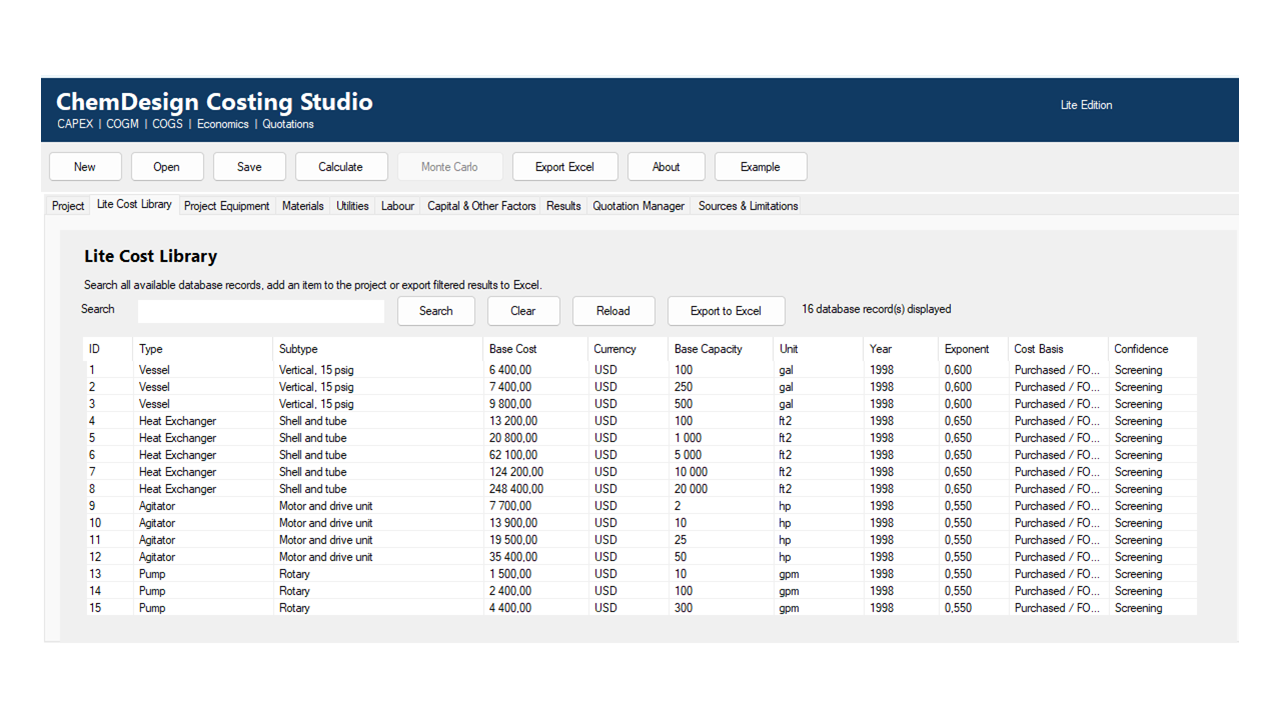The width and height of the screenshot is (1280, 720).
Task: Save the current project
Action: tap(249, 167)
